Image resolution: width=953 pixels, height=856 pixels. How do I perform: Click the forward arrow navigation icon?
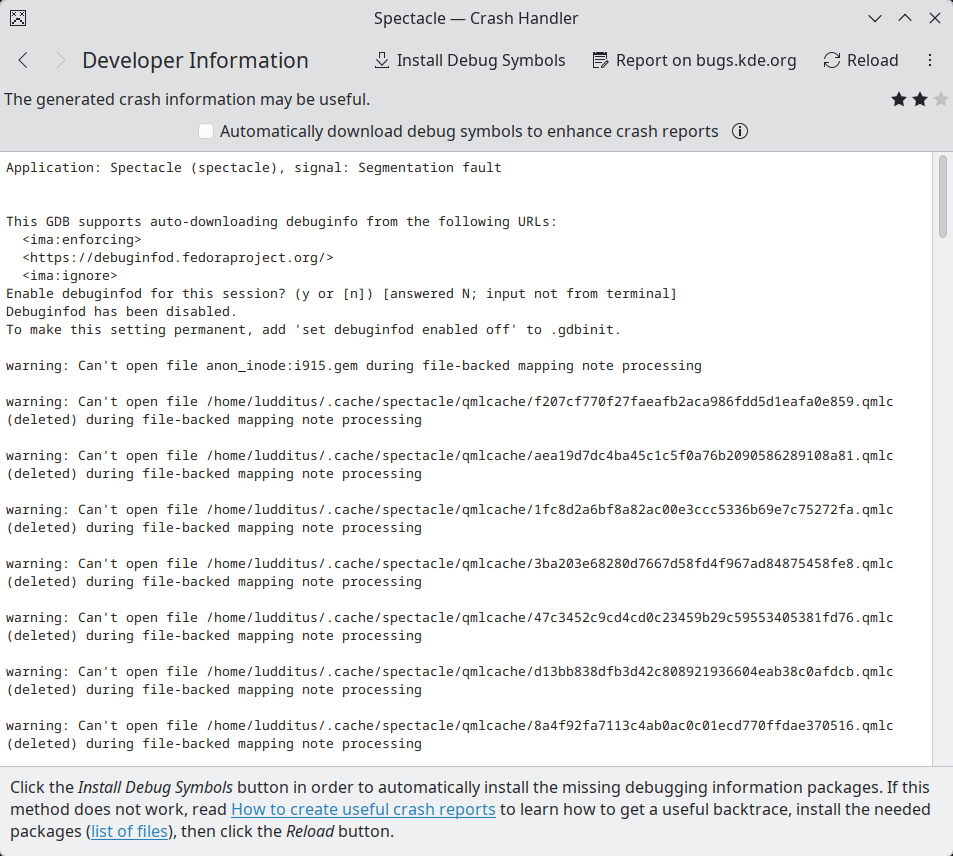(x=60, y=61)
